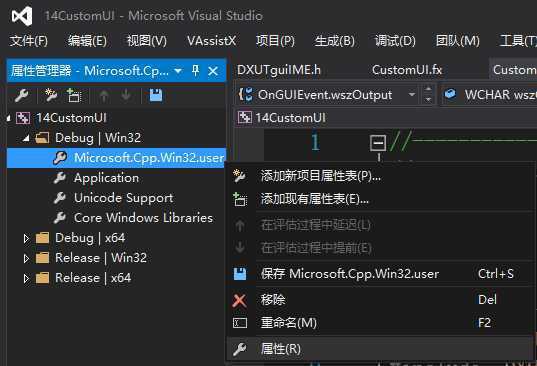Choose 添加新项目属性表(P)... from context menu
537x366 pixels.
pos(380,176)
